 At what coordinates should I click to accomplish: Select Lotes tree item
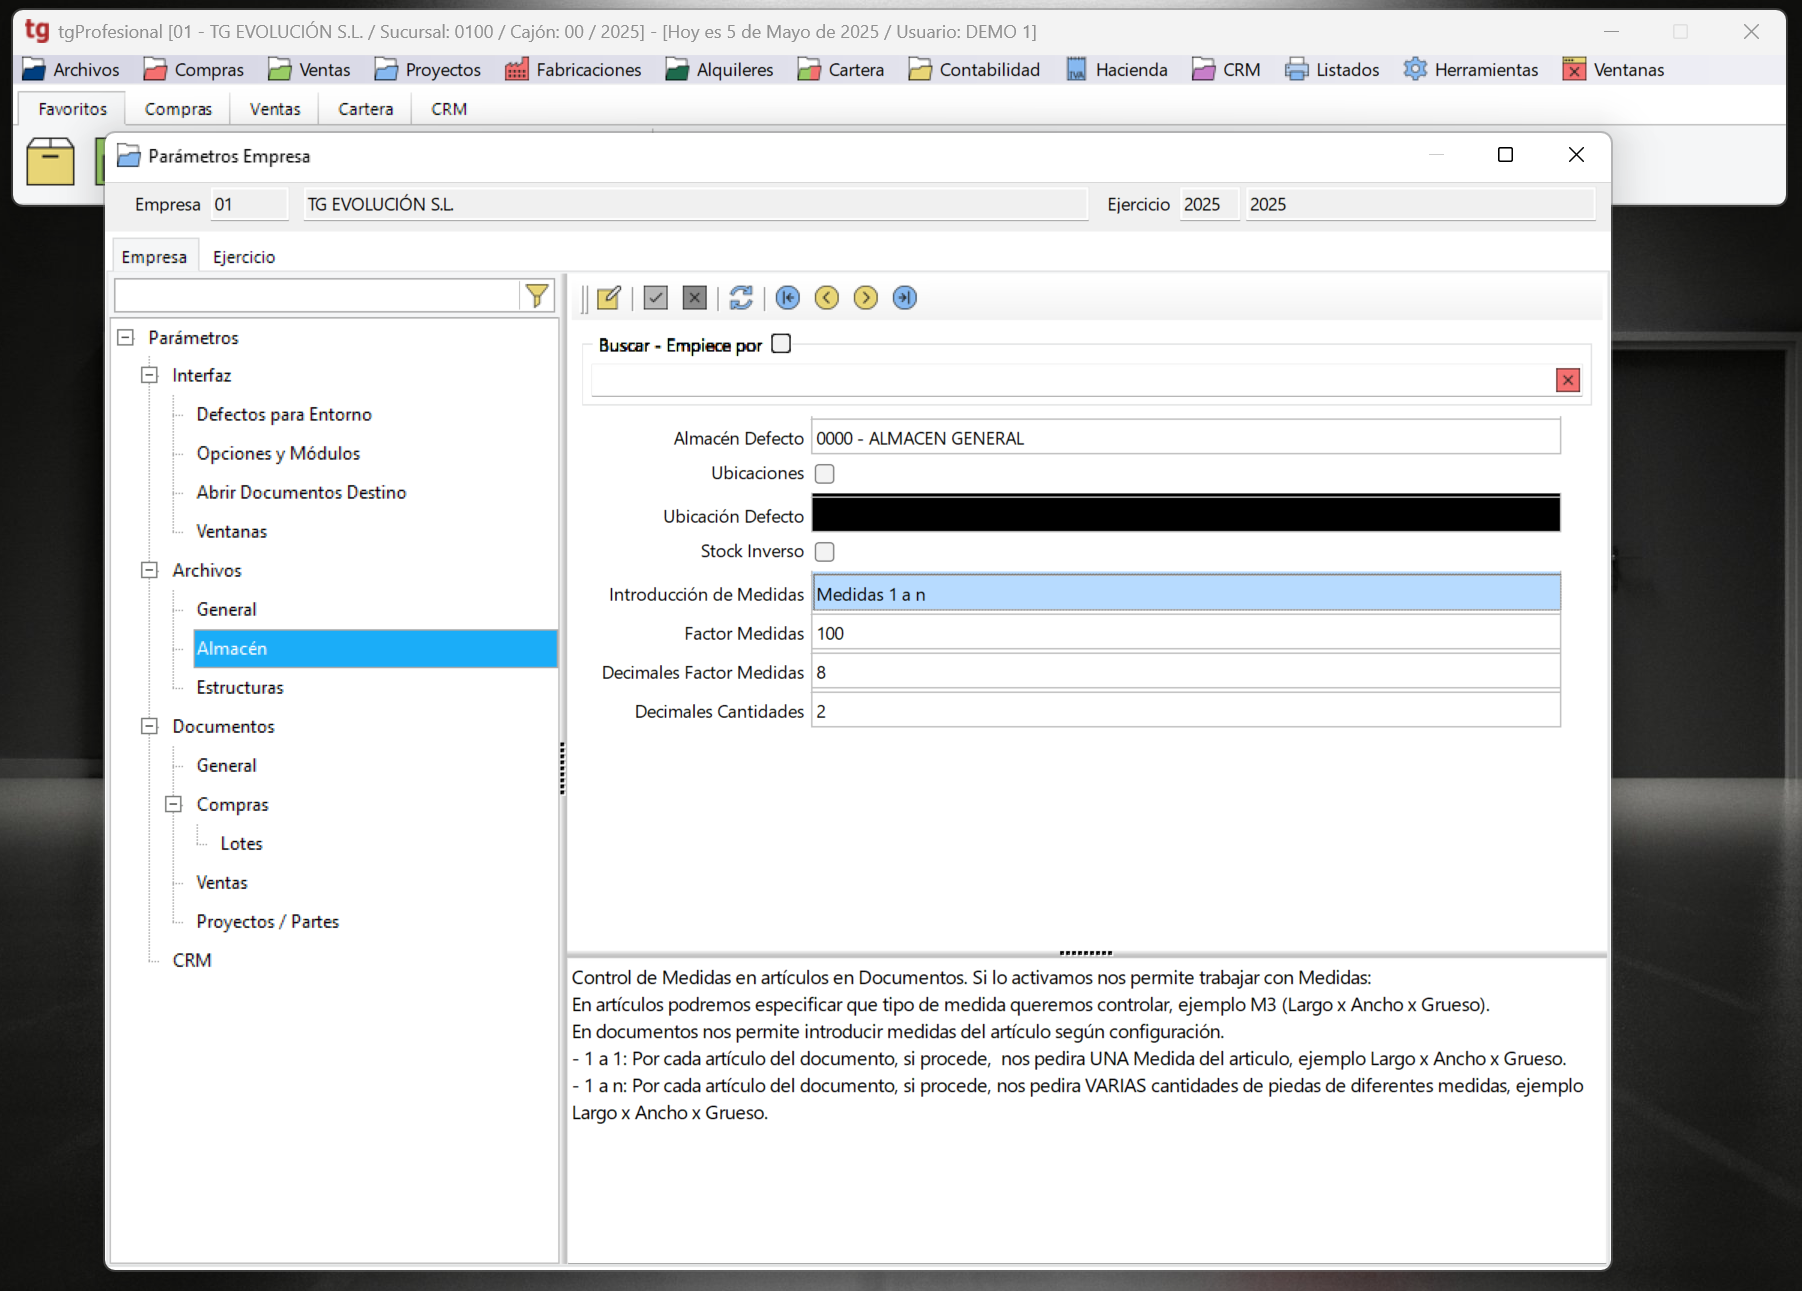click(x=241, y=843)
